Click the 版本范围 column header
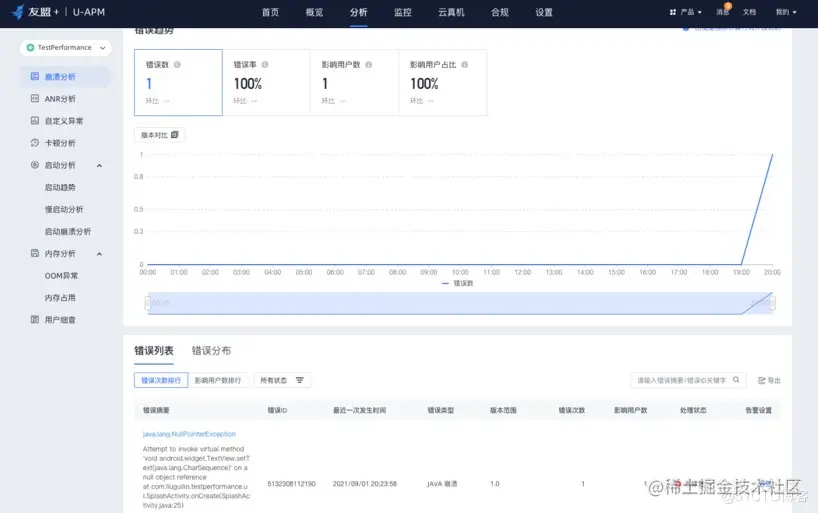The height and width of the screenshot is (513, 818). (503, 410)
